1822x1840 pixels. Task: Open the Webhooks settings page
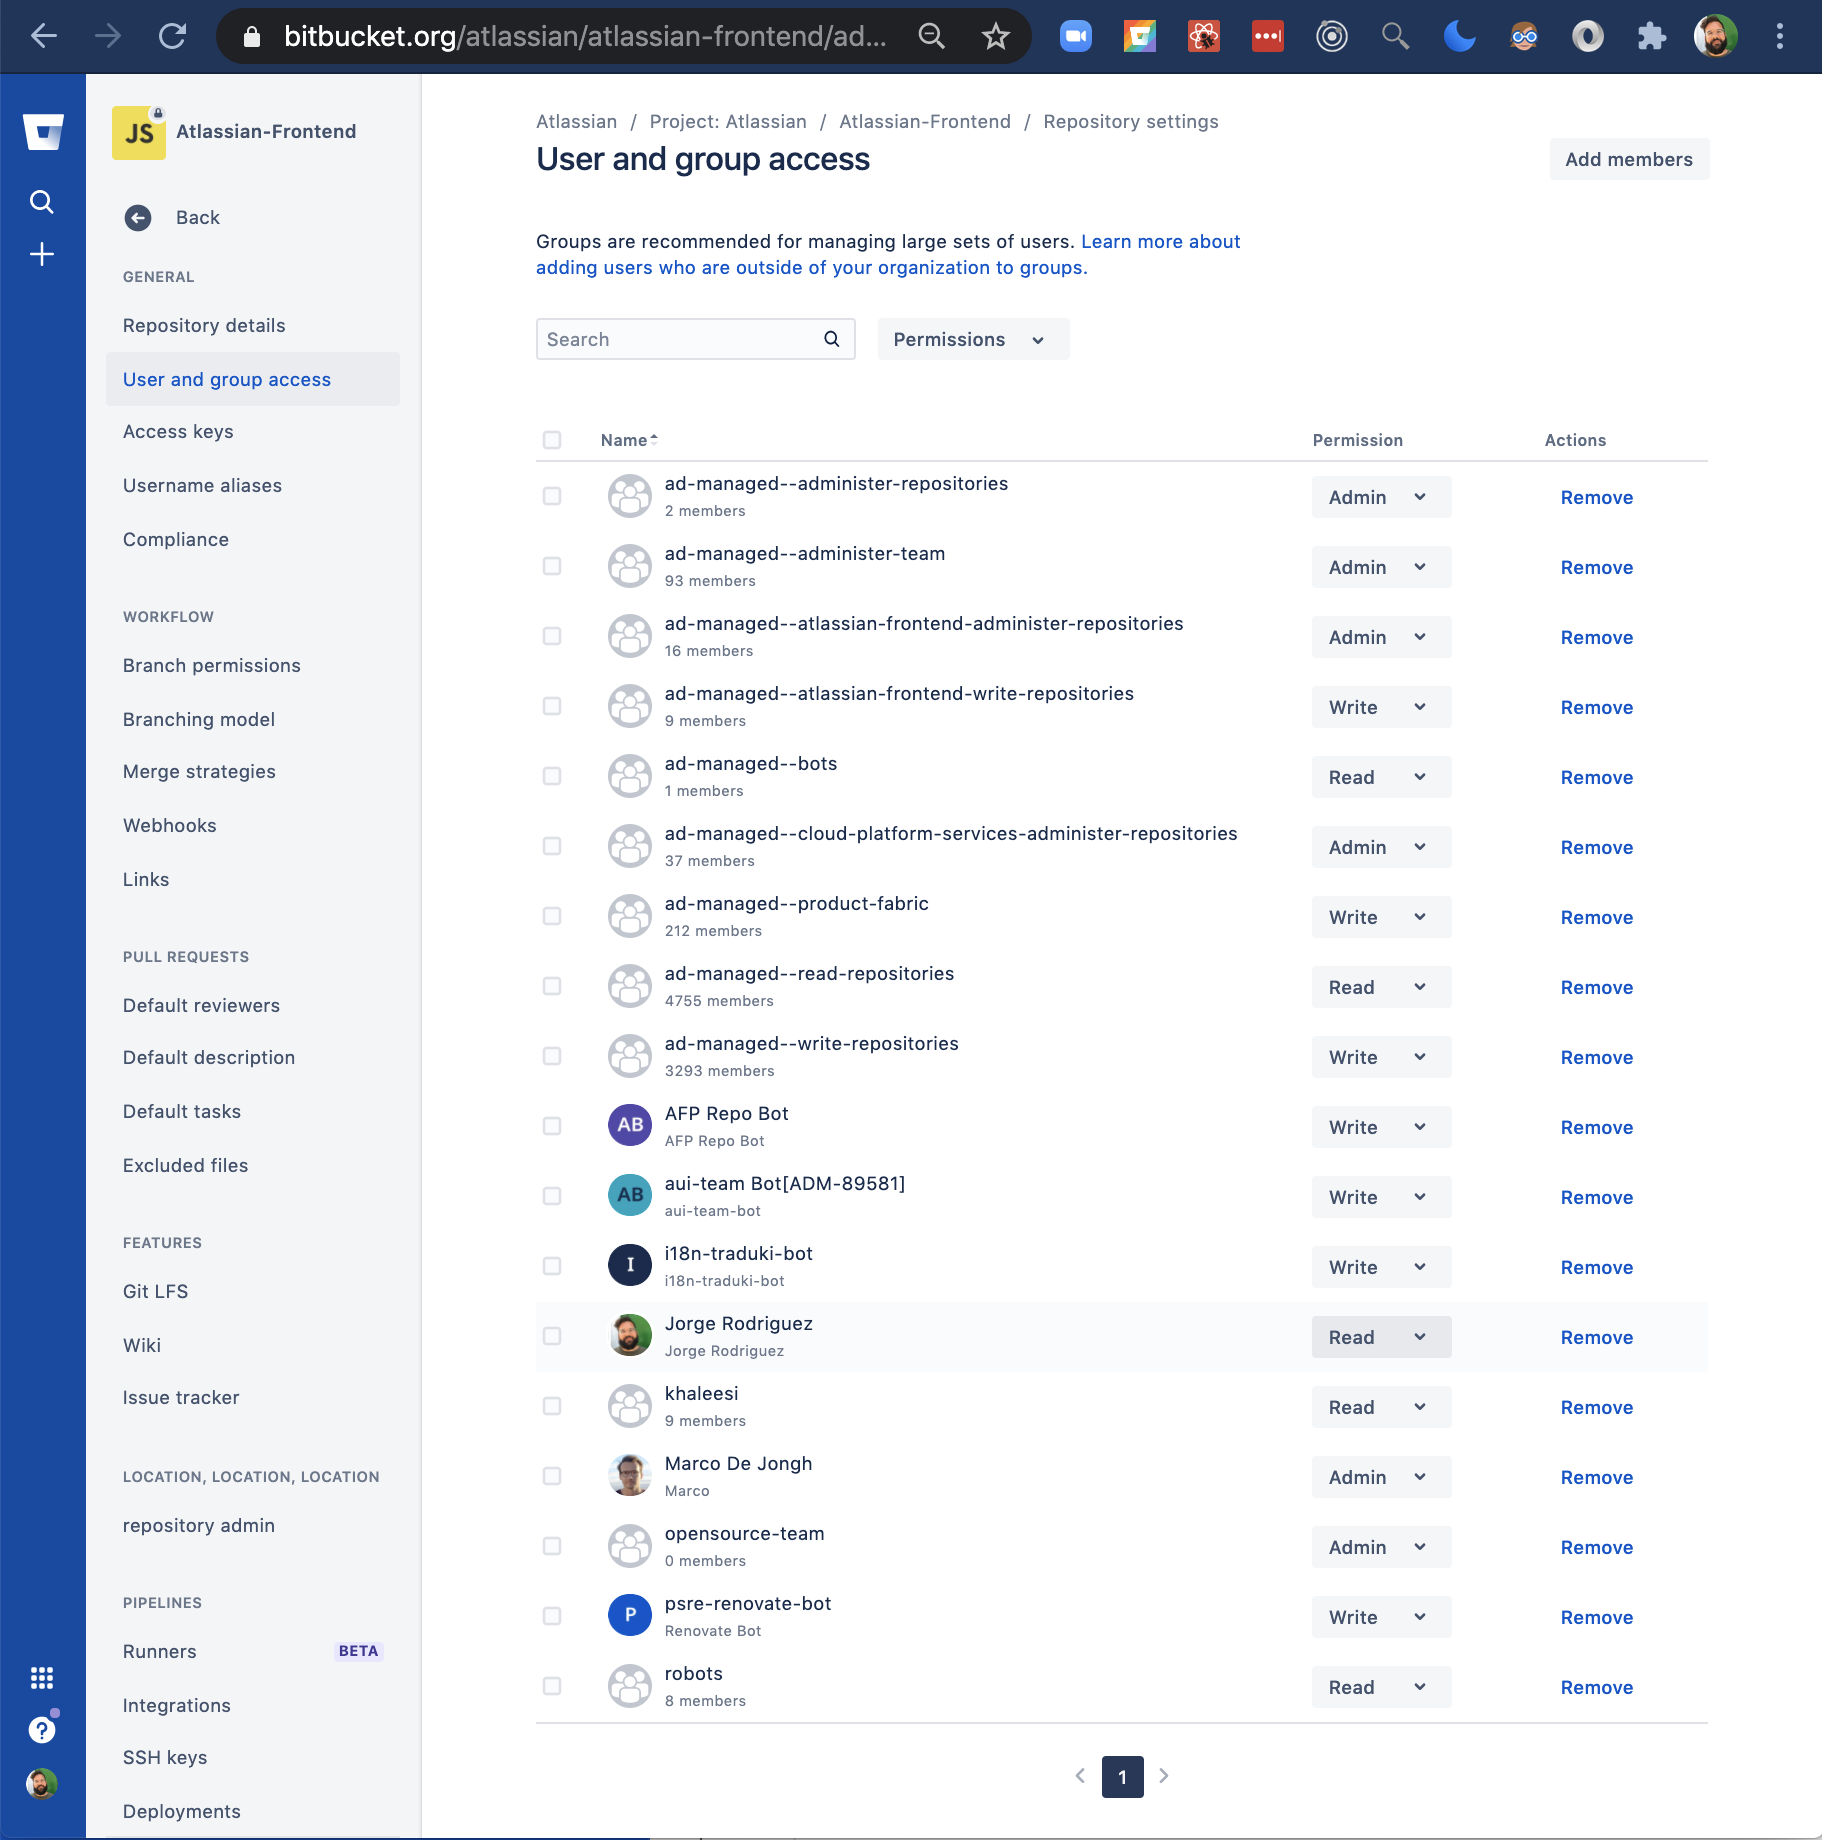click(x=169, y=825)
